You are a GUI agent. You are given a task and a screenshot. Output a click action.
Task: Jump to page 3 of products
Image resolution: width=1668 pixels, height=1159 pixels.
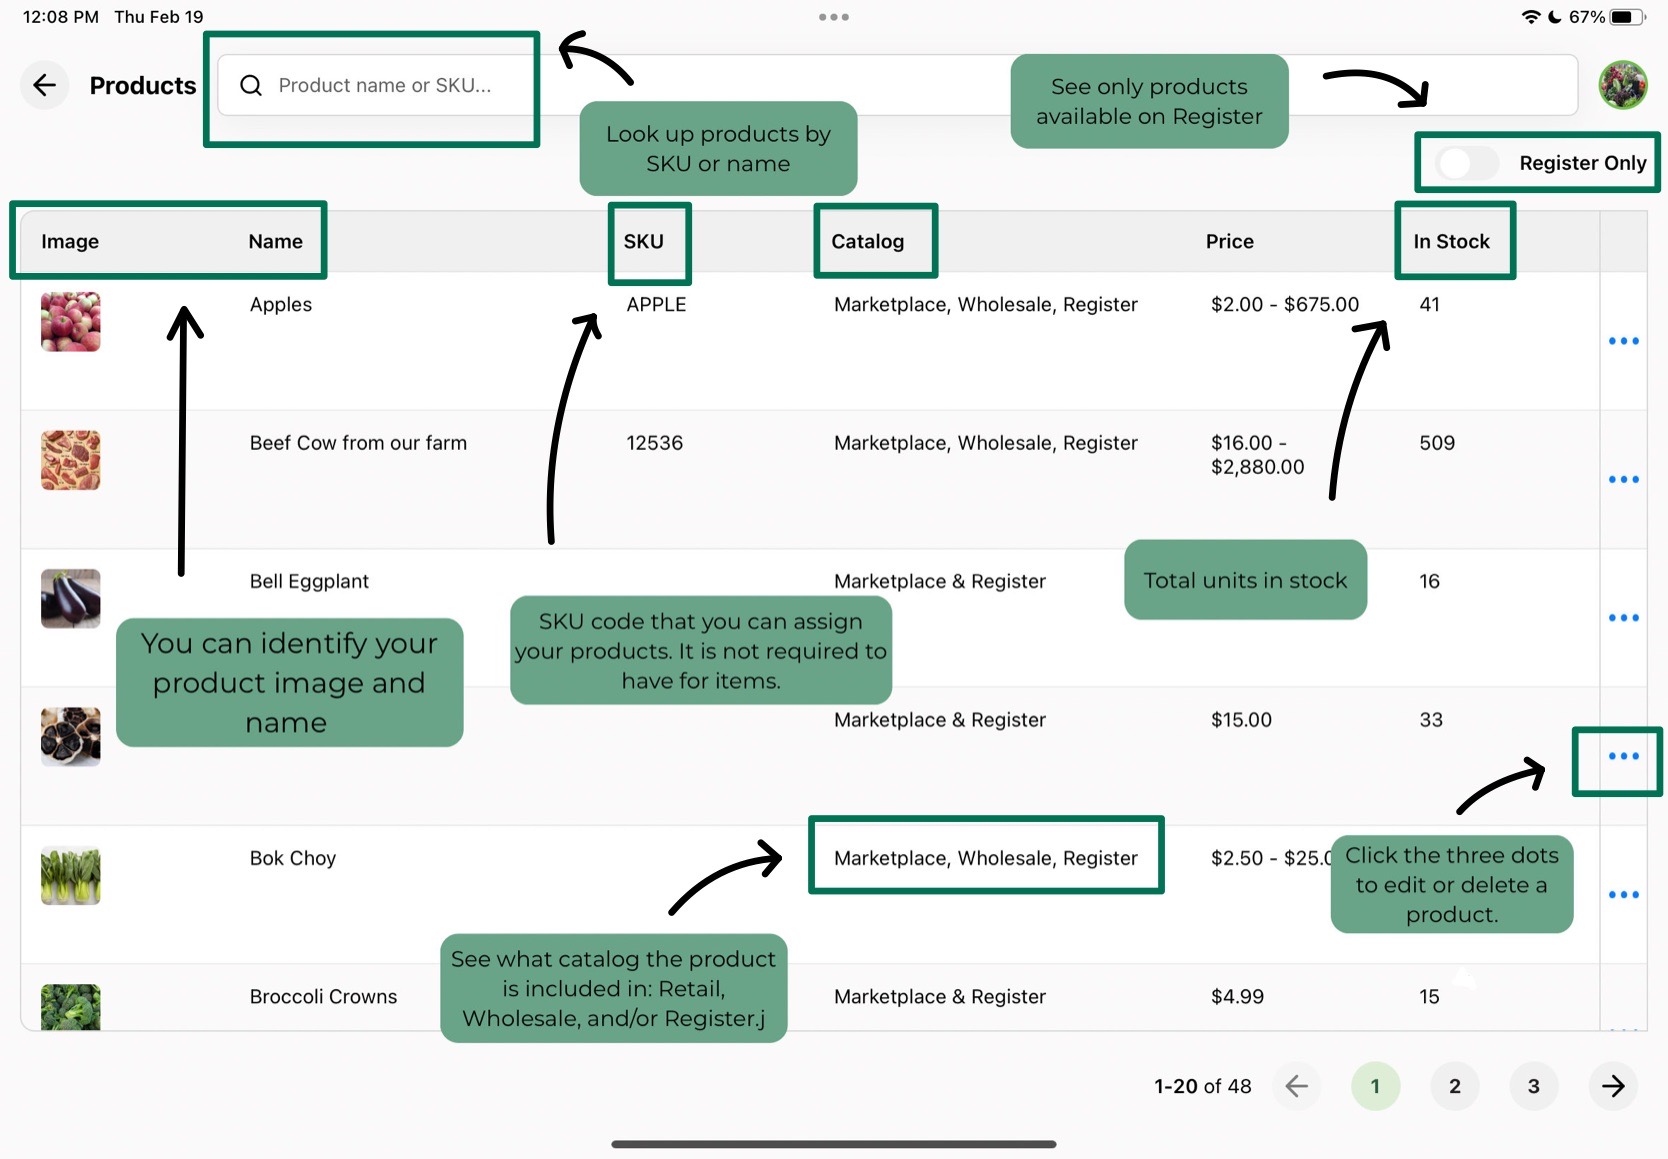point(1533,1086)
